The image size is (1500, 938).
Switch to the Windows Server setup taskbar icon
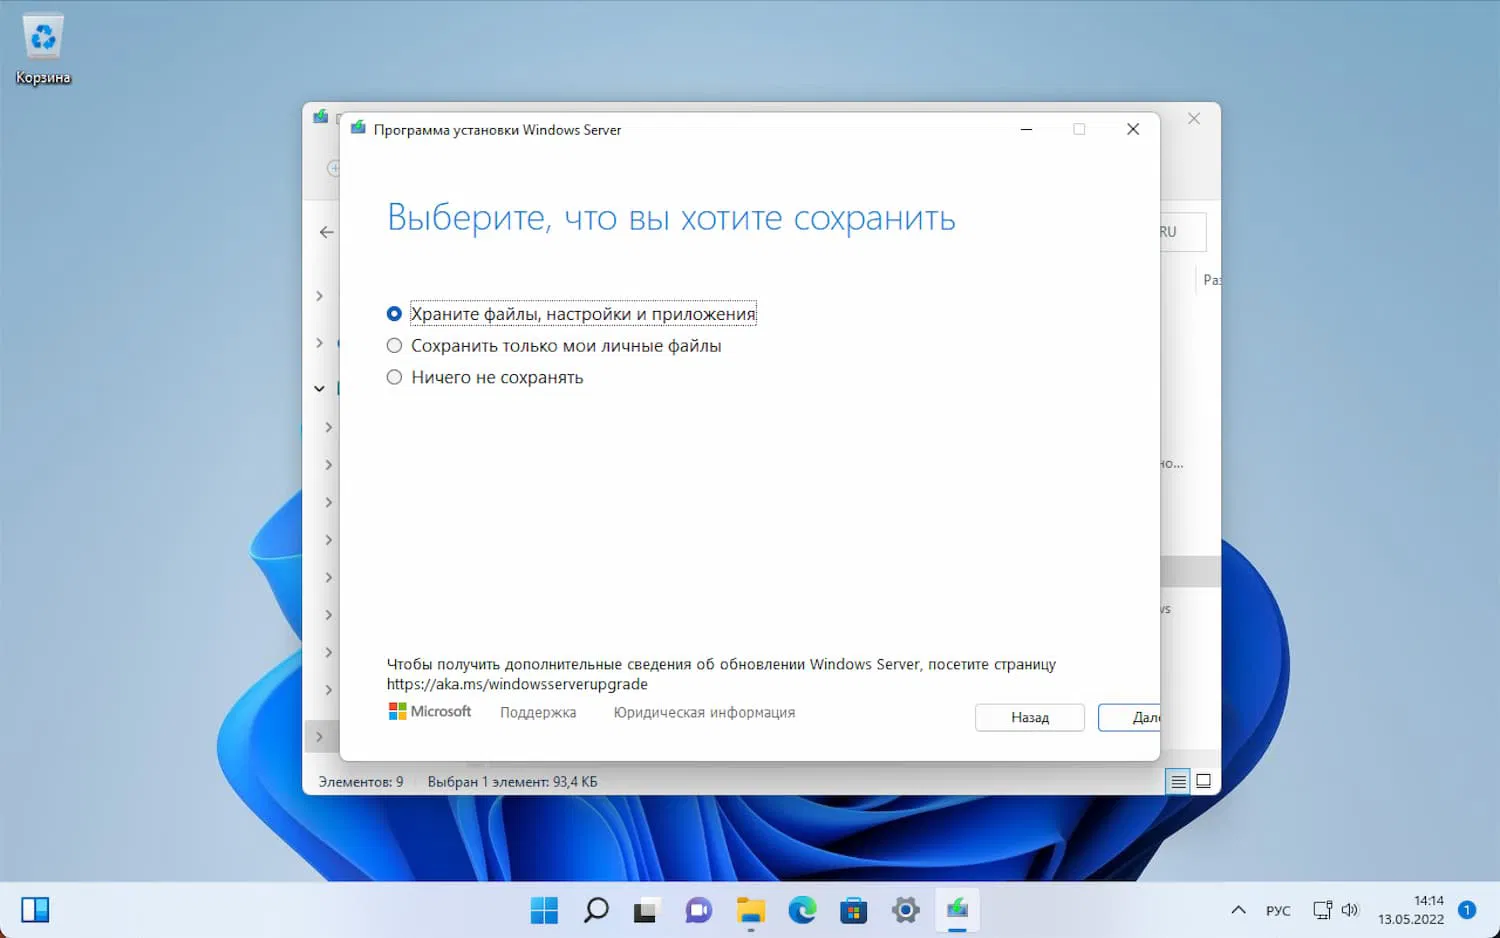[957, 910]
